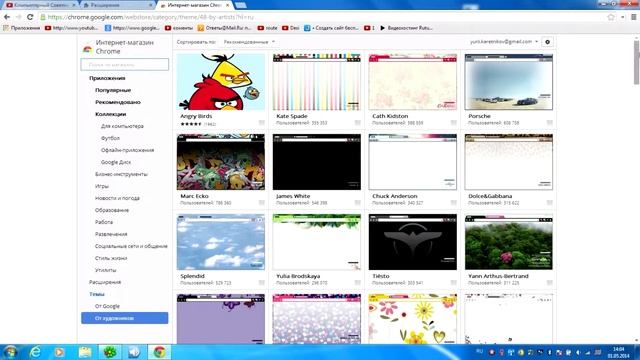Open the Cath Kidston theme thumbnail
The height and width of the screenshot is (360, 640).
[413, 82]
